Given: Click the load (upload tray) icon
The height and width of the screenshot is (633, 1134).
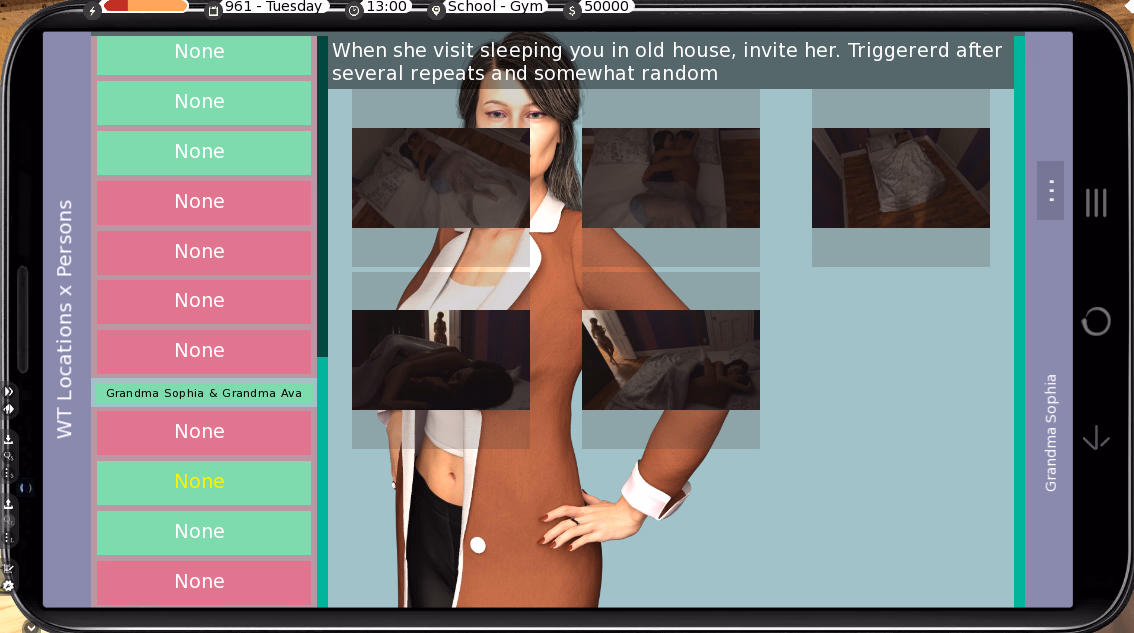Looking at the screenshot, I should click(x=9, y=504).
